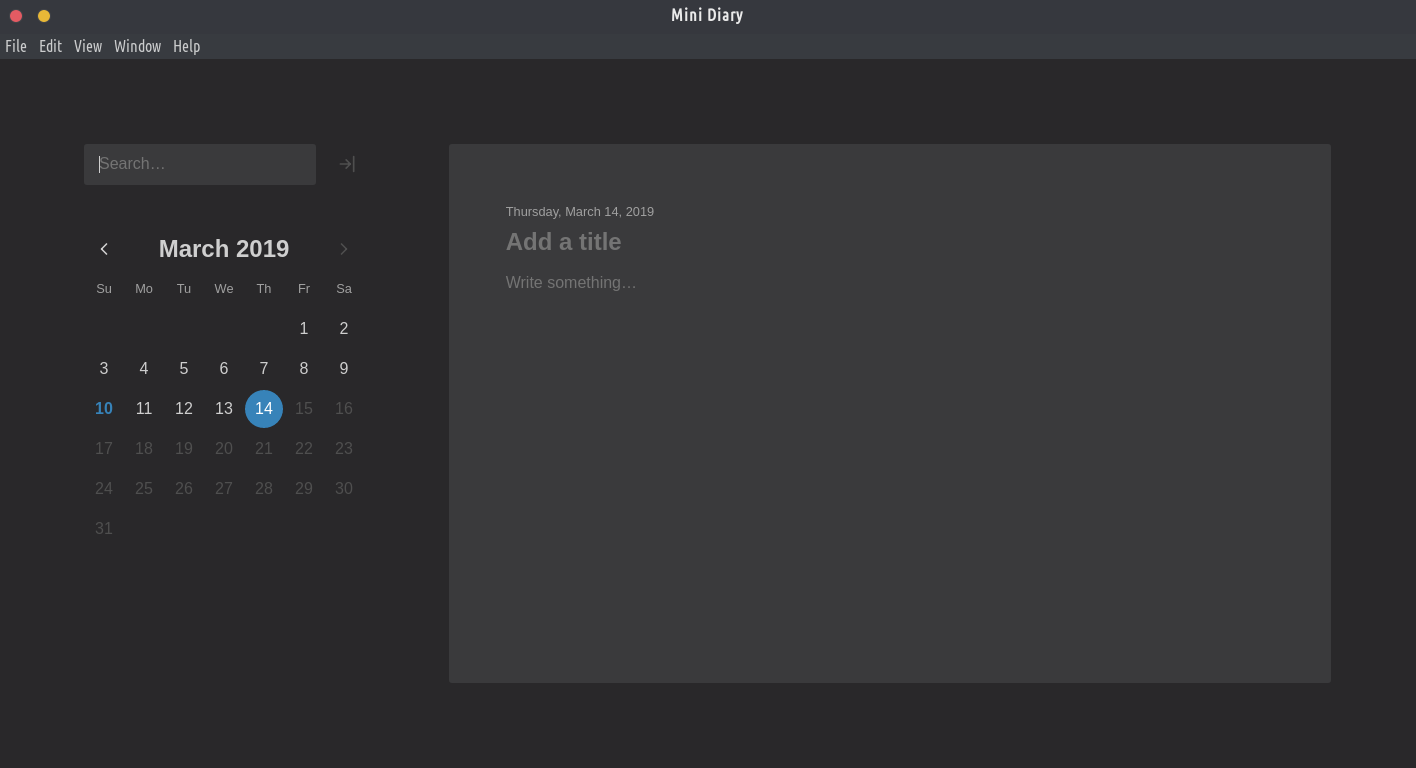Image resolution: width=1416 pixels, height=768 pixels.
Task: Click the Add a title field
Action: click(563, 242)
